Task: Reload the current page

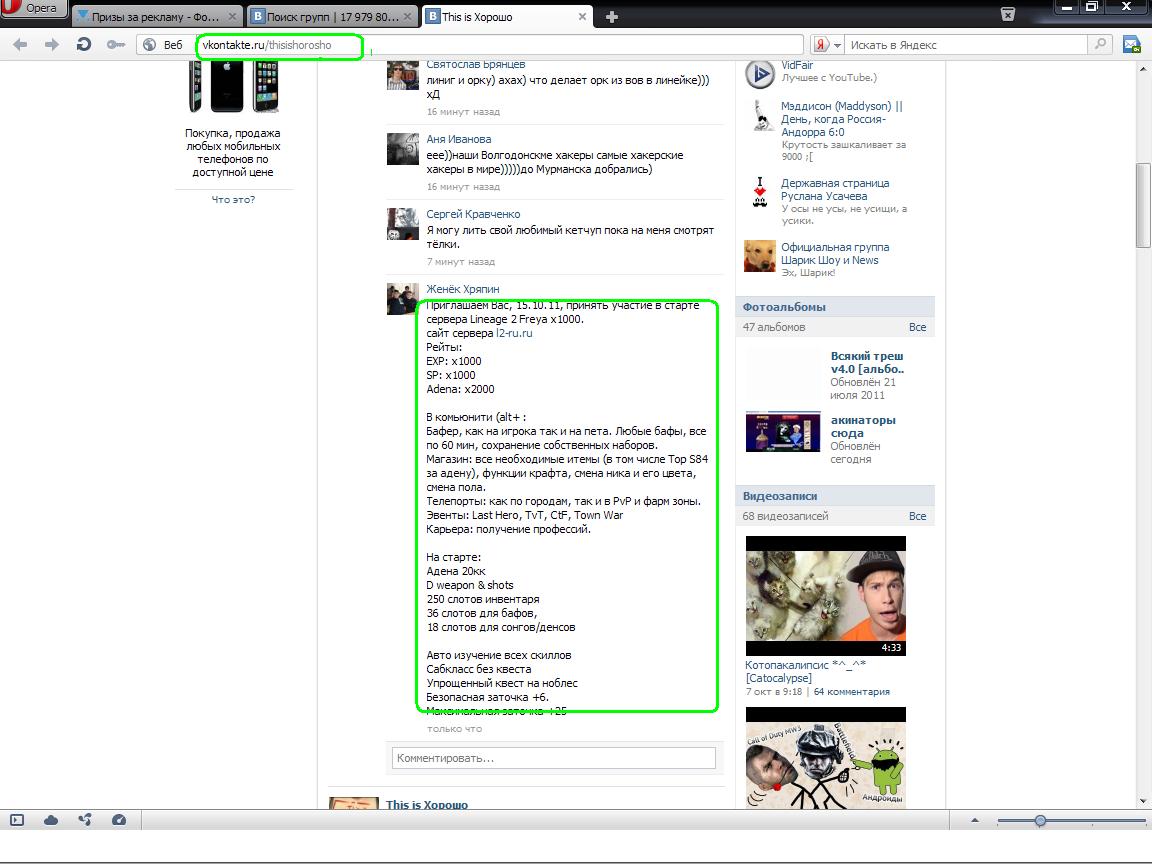Action: tap(84, 45)
